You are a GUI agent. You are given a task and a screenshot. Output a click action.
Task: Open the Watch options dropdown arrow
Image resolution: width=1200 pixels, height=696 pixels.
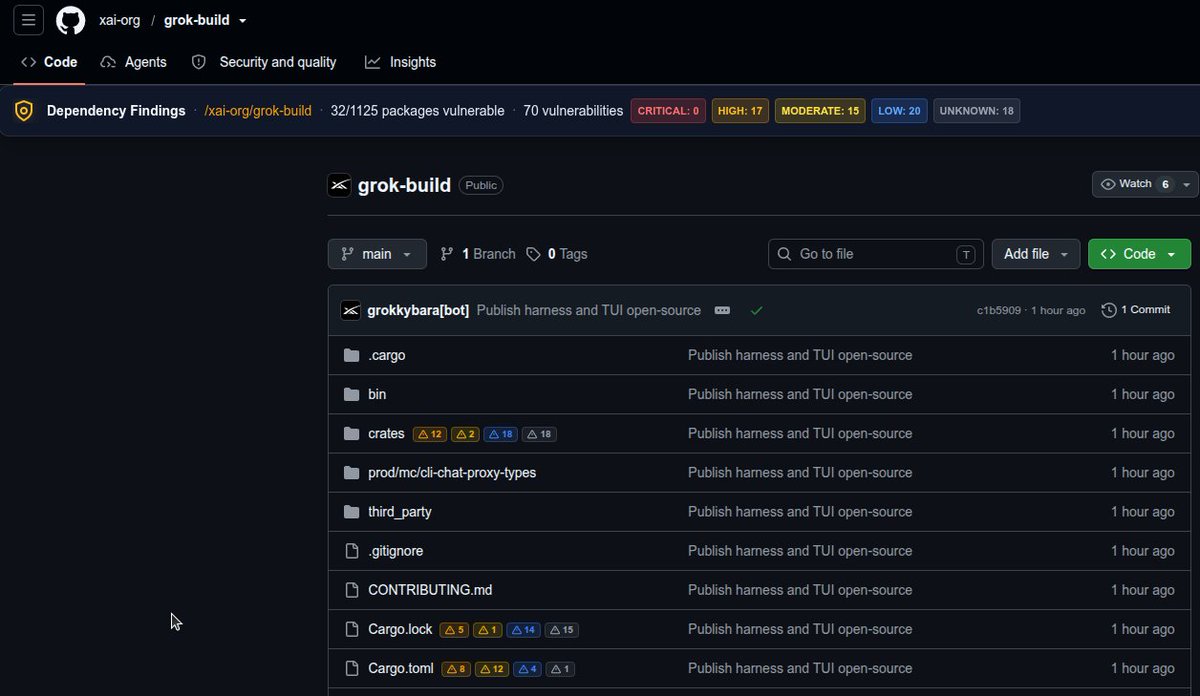click(1187, 185)
